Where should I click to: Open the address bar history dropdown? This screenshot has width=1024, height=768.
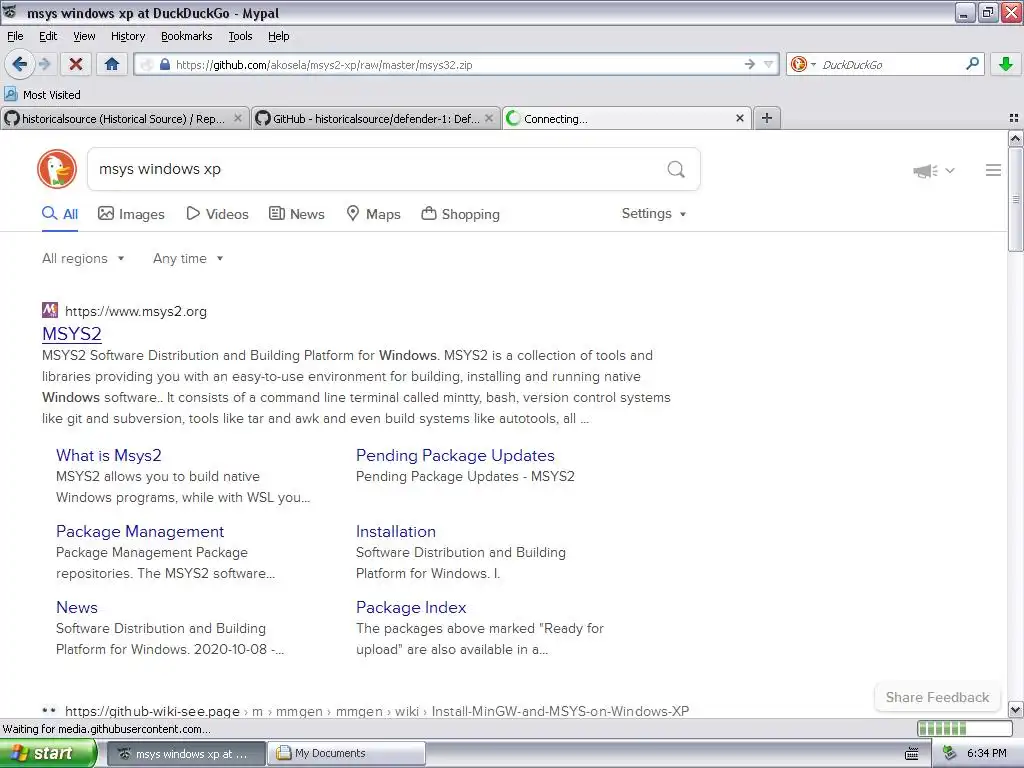point(769,64)
